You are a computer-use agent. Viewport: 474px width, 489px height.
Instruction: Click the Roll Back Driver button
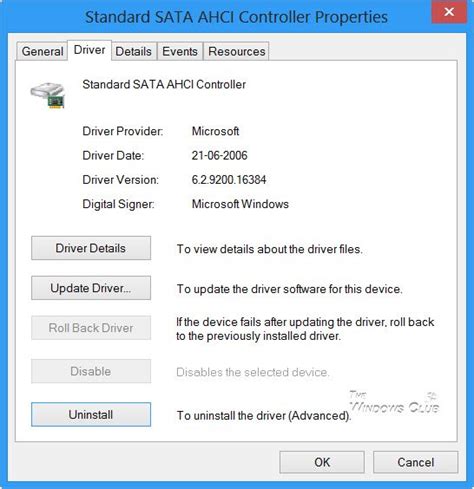(x=91, y=328)
